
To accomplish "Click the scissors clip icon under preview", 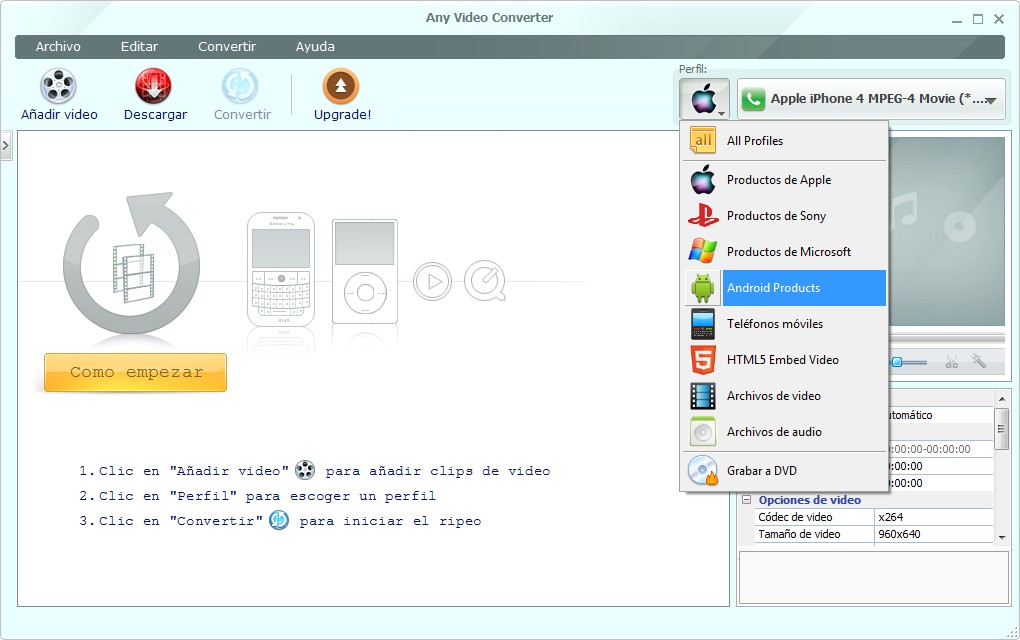I will [952, 362].
